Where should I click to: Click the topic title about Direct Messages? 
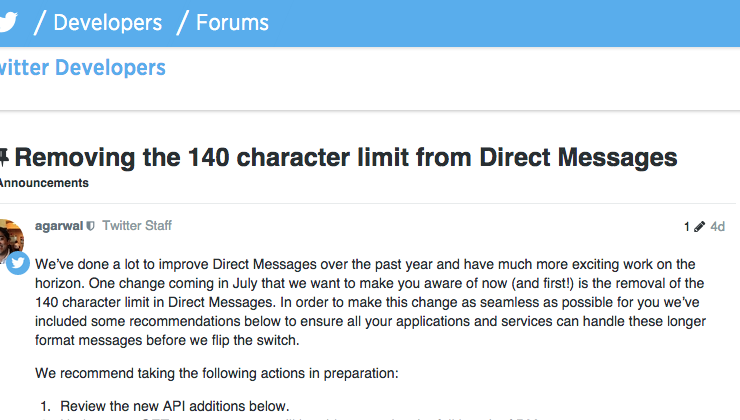(x=346, y=157)
